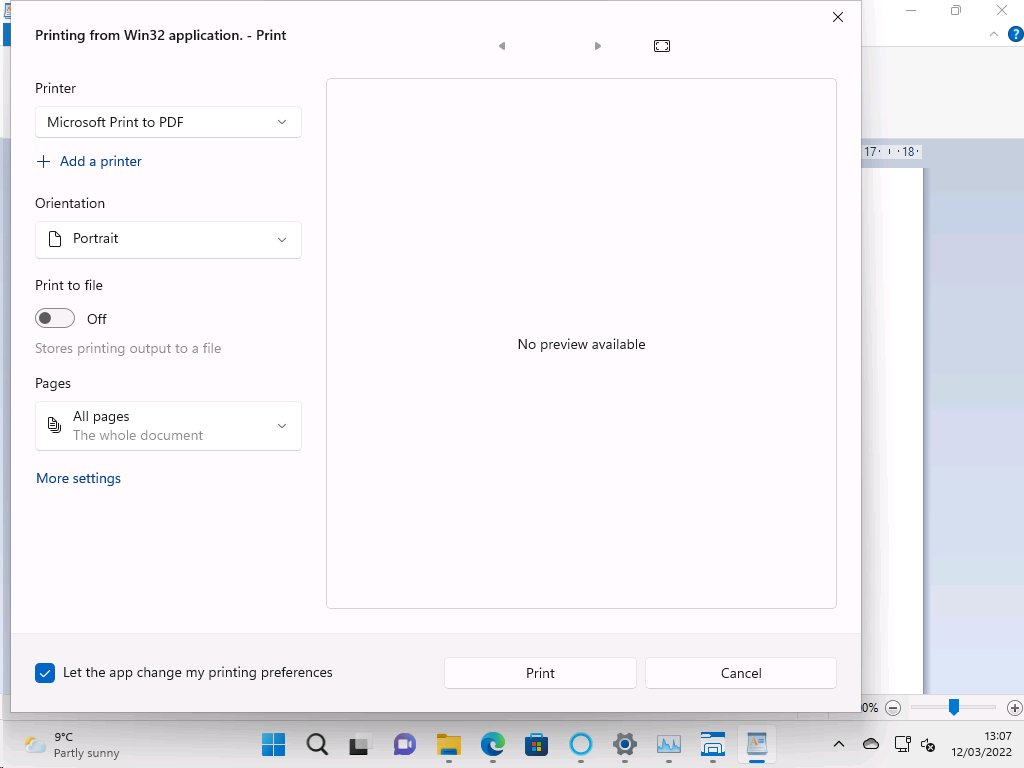Image resolution: width=1024 pixels, height=768 pixels.
Task: Click the network tray icon
Action: pos(903,744)
